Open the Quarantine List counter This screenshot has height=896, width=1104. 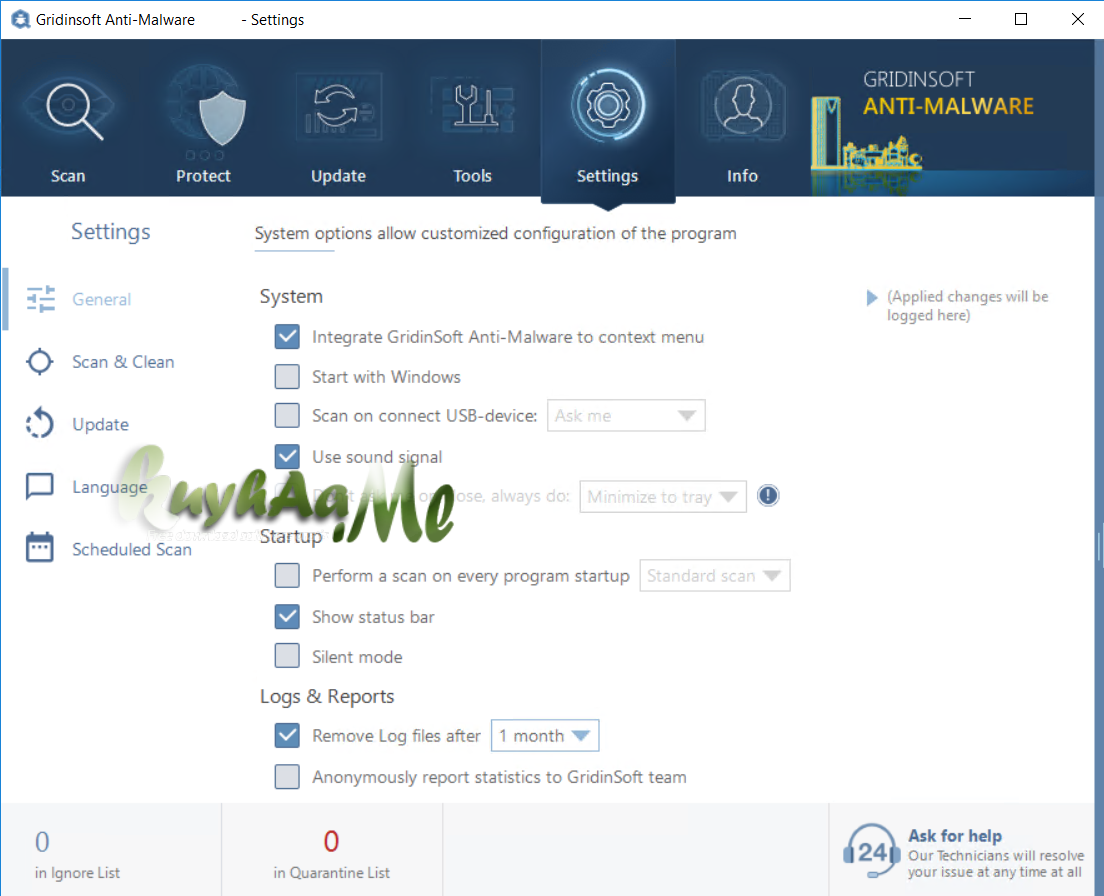pyautogui.click(x=331, y=841)
